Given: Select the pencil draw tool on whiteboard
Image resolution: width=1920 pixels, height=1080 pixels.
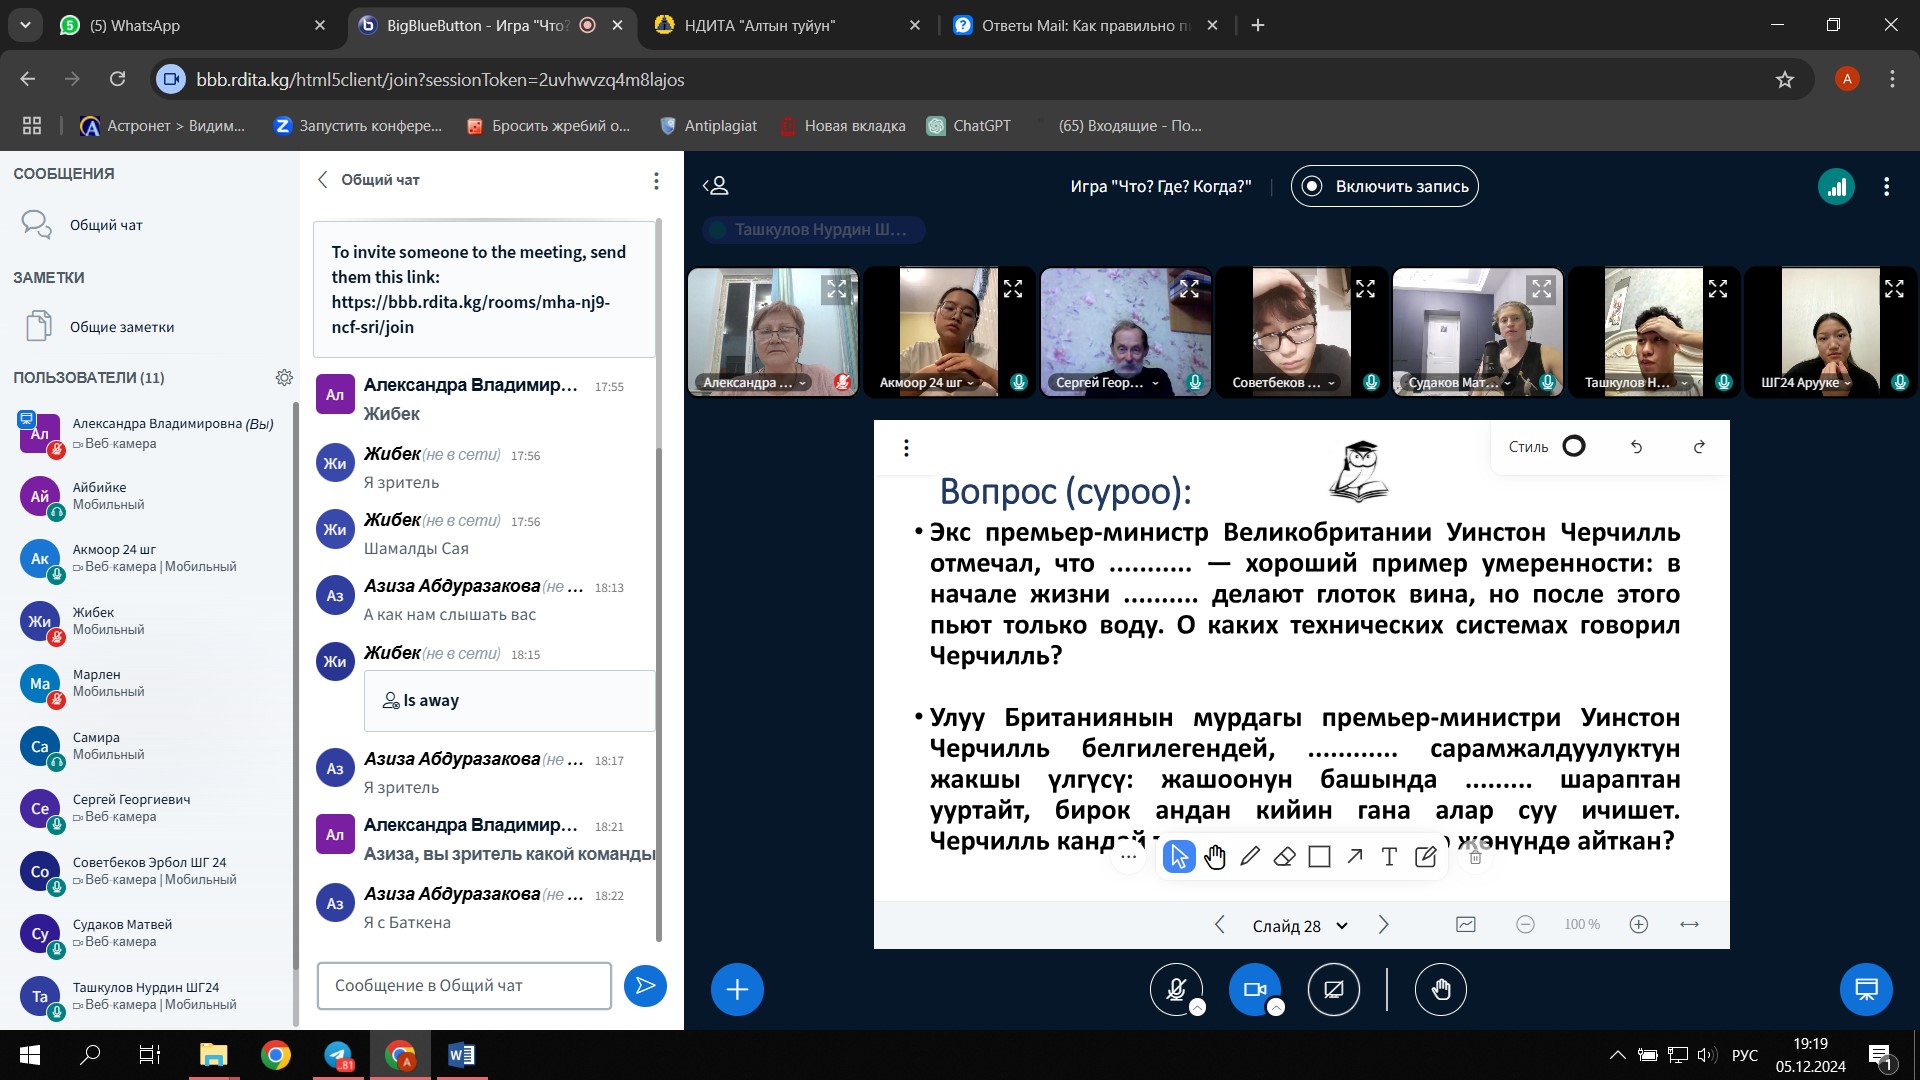Looking at the screenshot, I should click(x=1250, y=856).
